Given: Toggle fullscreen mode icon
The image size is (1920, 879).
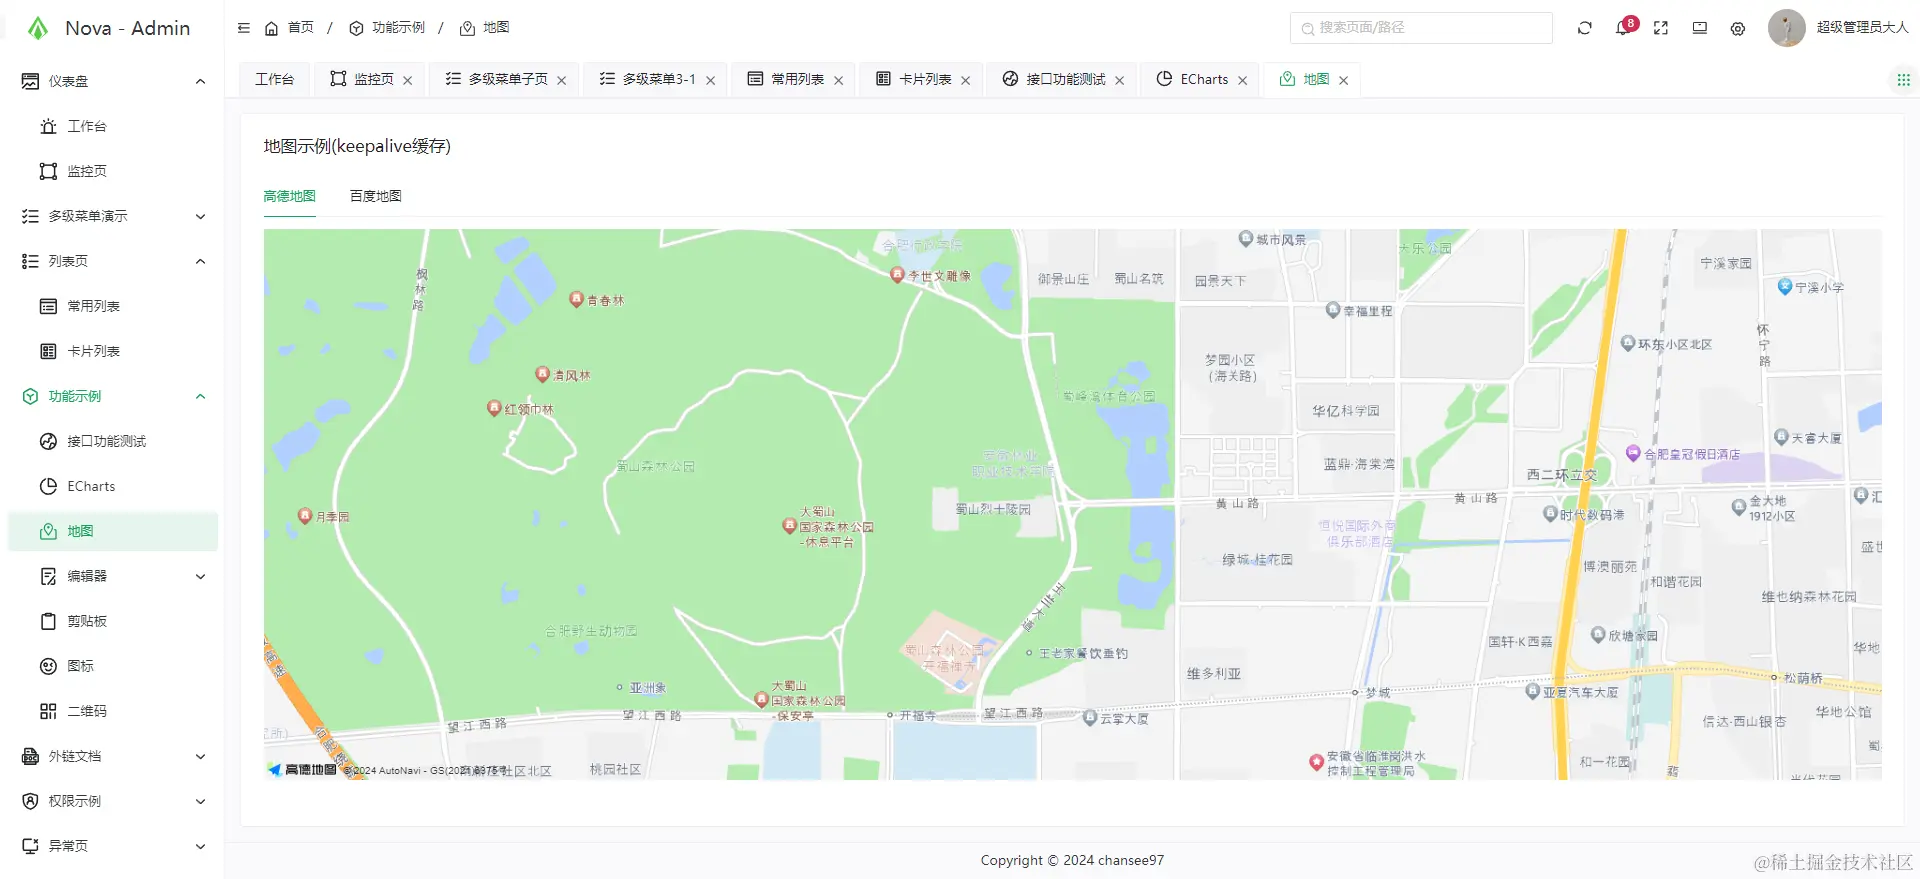Looking at the screenshot, I should pos(1661,28).
